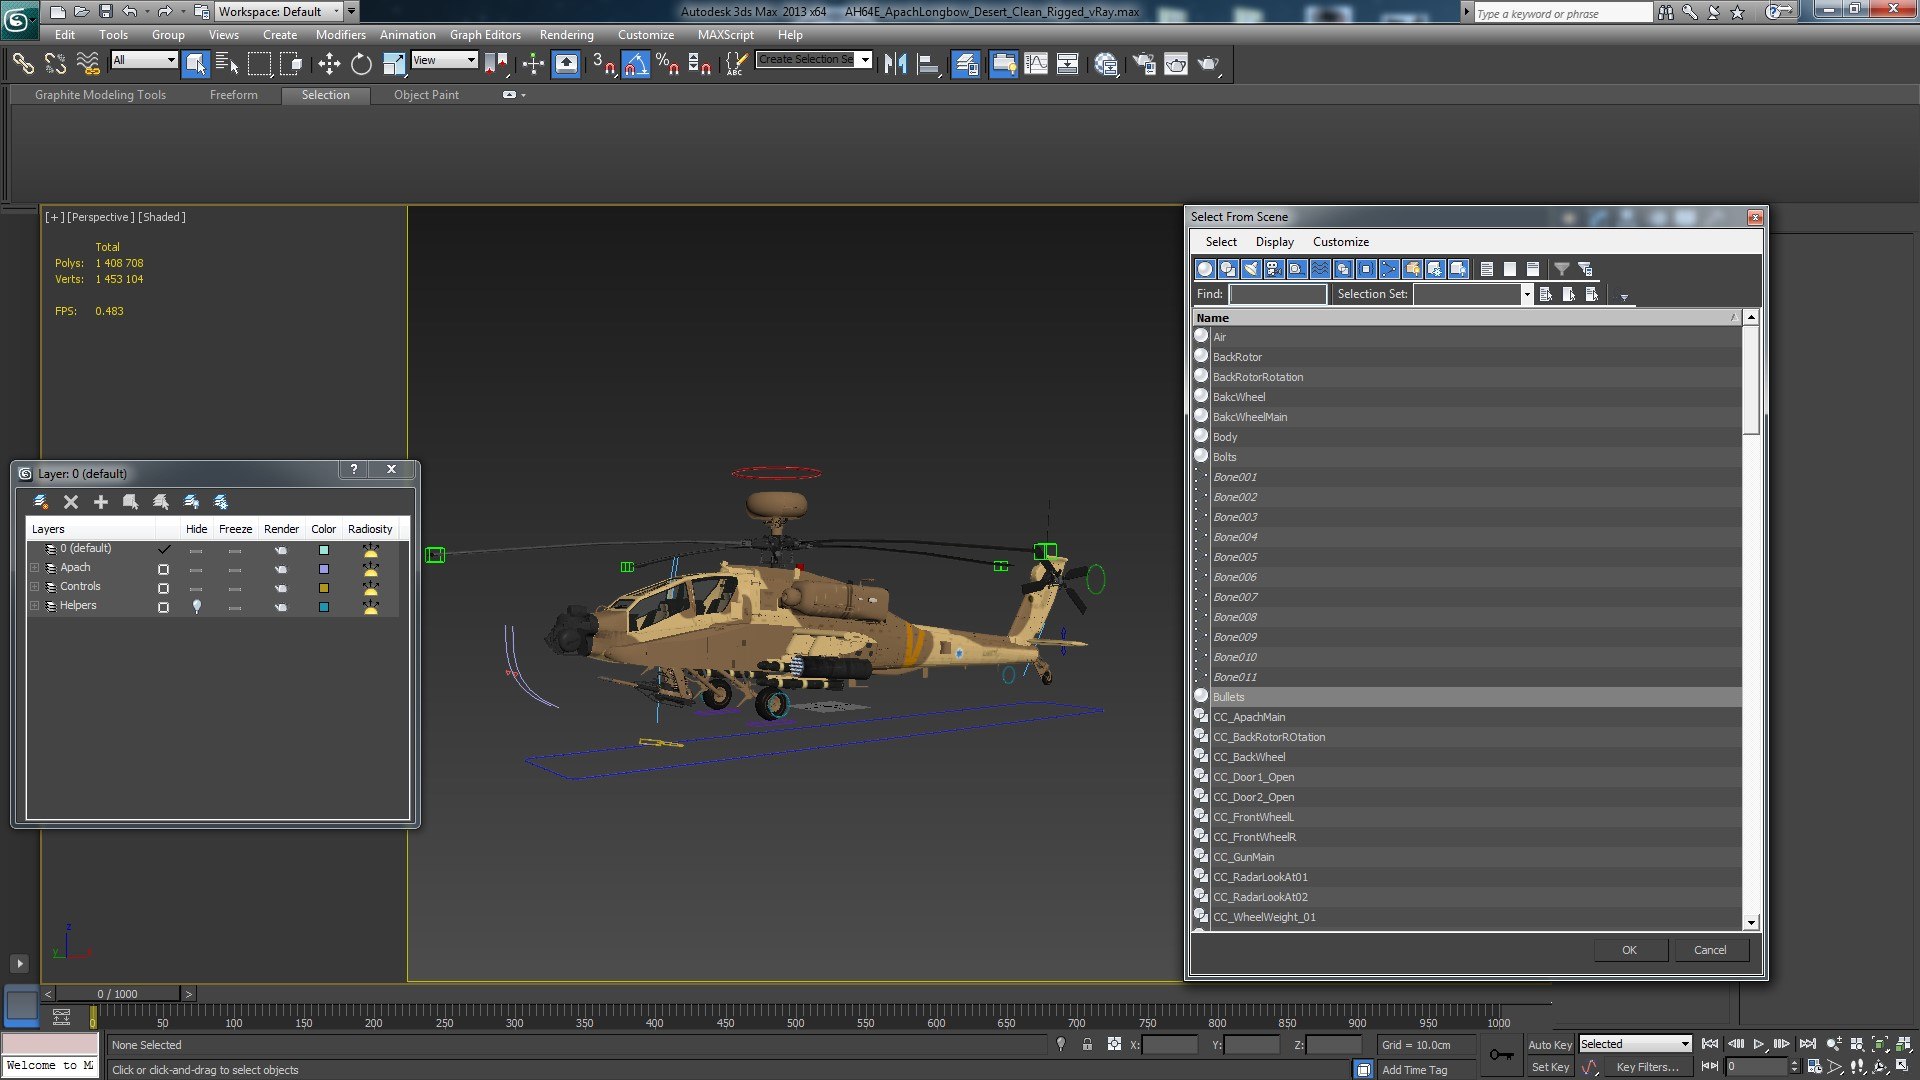The image size is (1920, 1080).
Task: Click the Select and Link icon
Action: coord(23,65)
